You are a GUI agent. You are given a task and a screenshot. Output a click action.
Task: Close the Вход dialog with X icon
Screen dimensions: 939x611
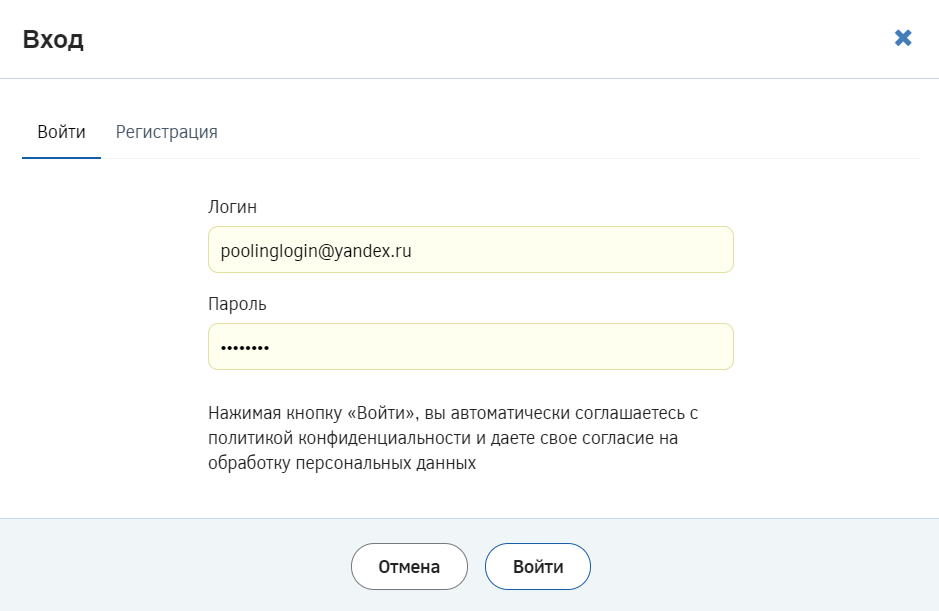903,38
